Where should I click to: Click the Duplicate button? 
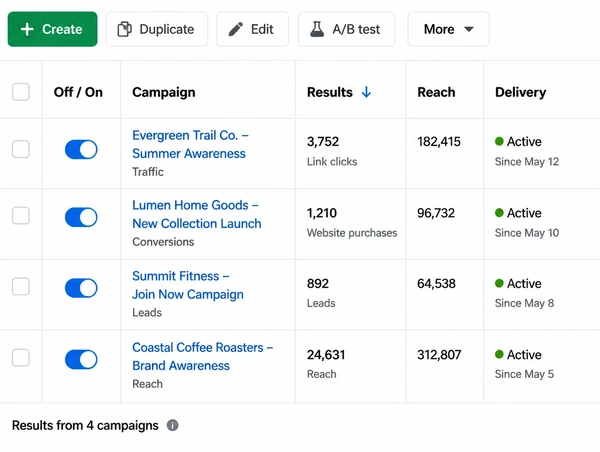click(x=157, y=29)
